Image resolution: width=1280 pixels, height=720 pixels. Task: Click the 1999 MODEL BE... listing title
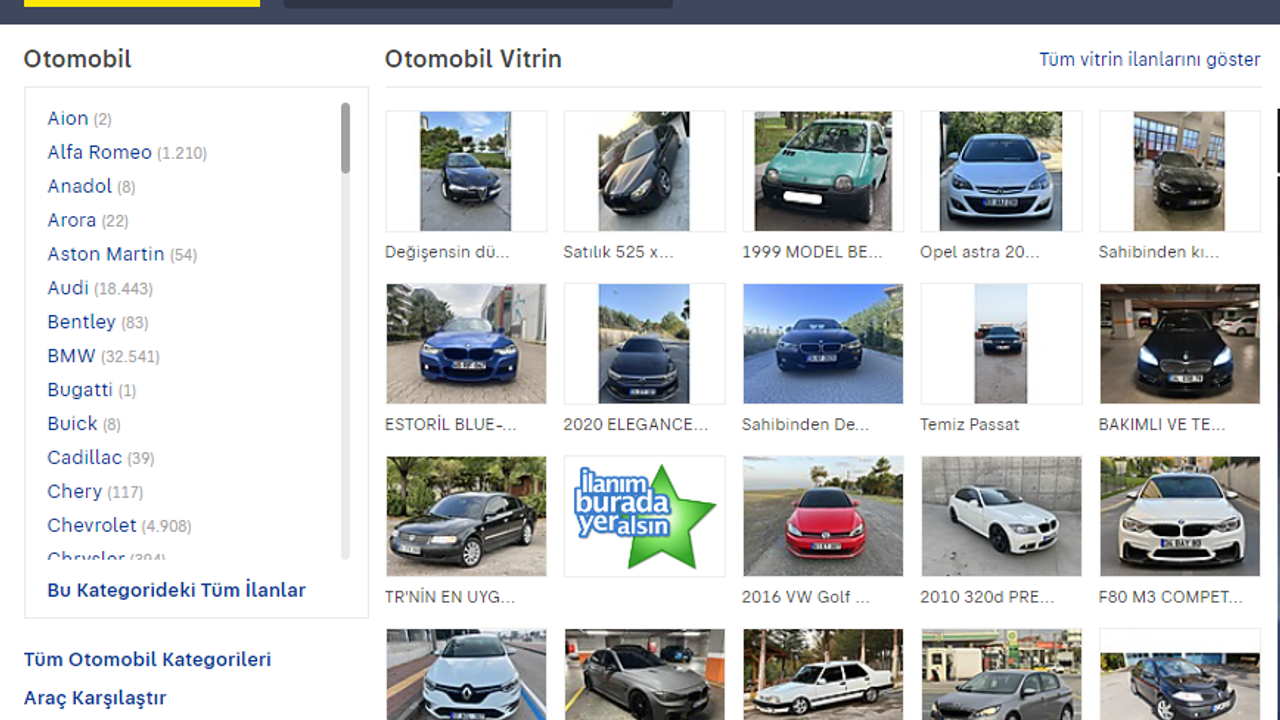(x=812, y=252)
